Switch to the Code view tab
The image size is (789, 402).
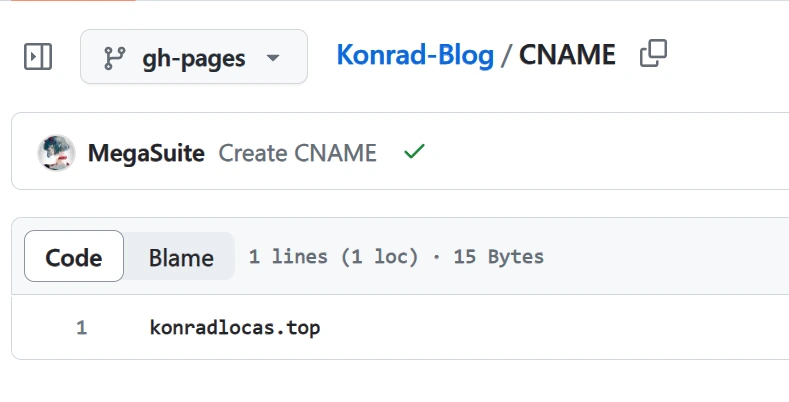point(74,257)
